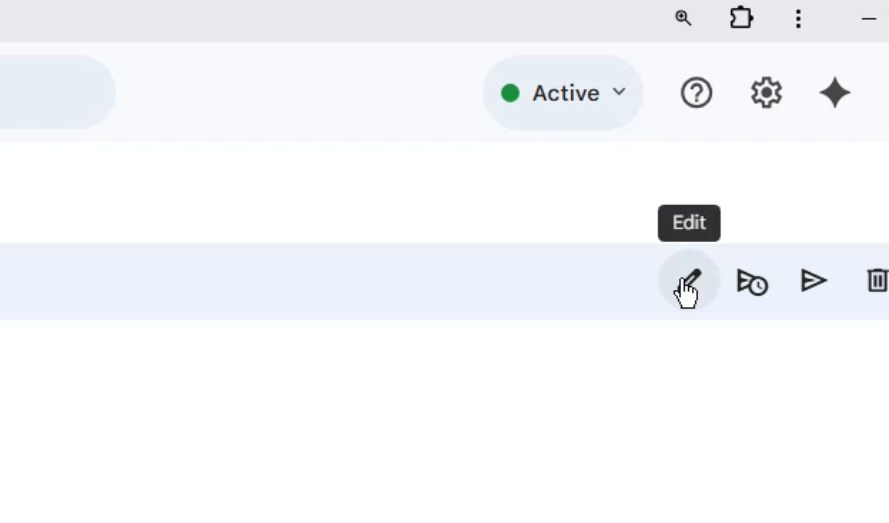889x523 pixels.
Task: Launch the Gemini sparkle icon
Action: click(835, 93)
